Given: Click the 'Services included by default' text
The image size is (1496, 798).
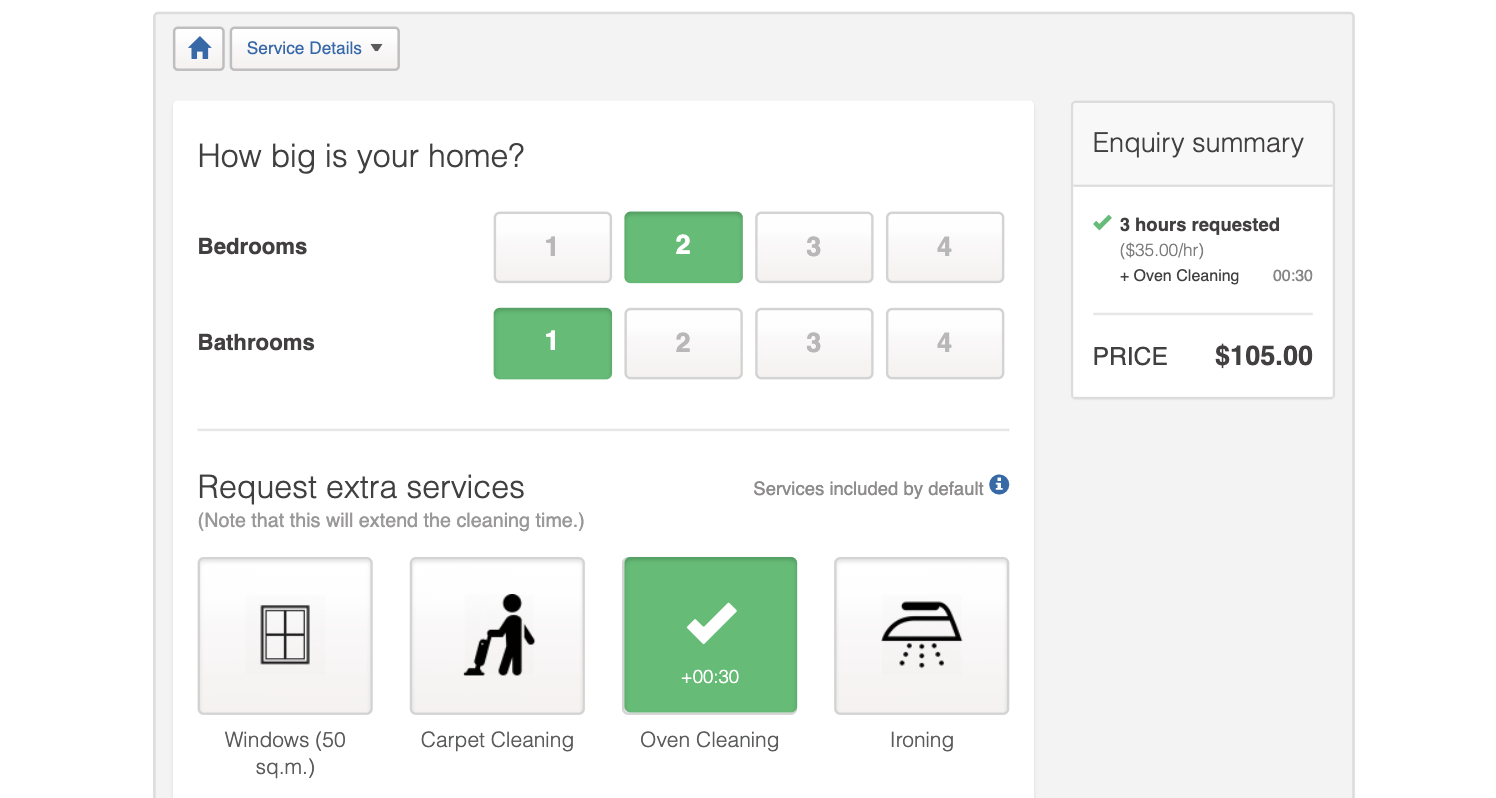Looking at the screenshot, I should (868, 489).
